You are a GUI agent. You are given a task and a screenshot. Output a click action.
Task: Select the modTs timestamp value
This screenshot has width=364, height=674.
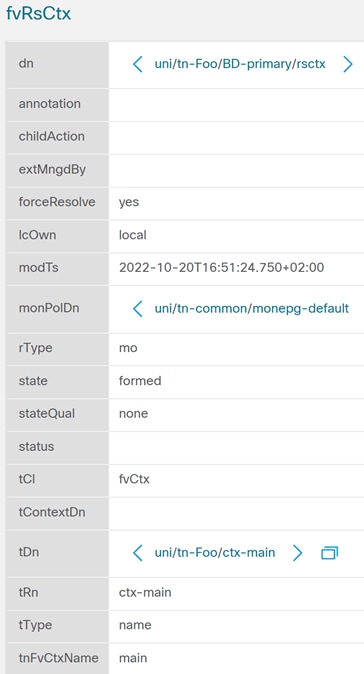(221, 268)
